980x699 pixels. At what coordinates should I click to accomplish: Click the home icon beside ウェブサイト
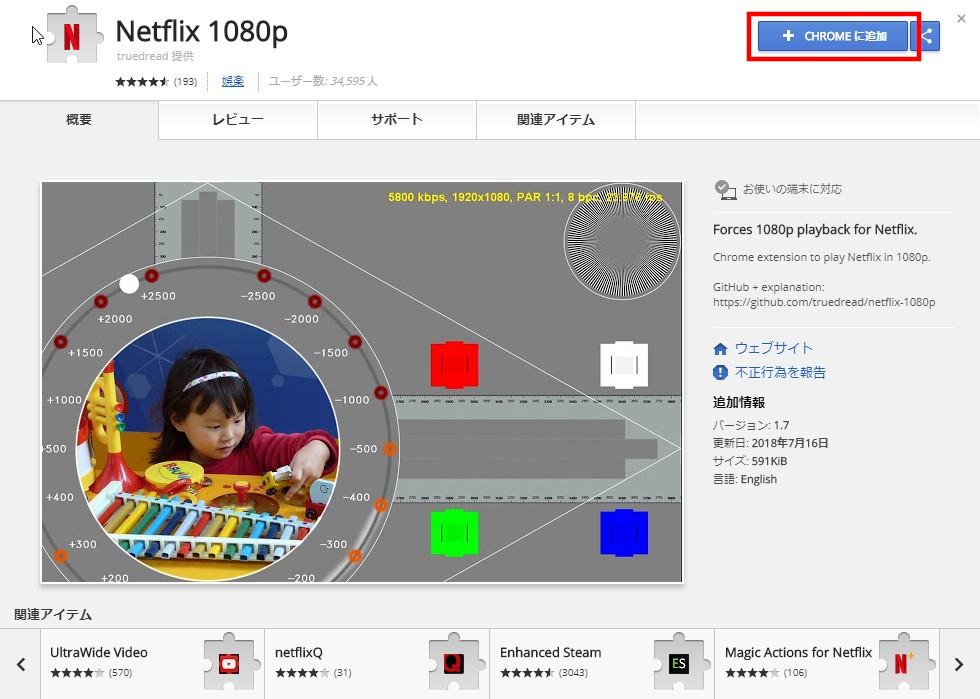(720, 349)
